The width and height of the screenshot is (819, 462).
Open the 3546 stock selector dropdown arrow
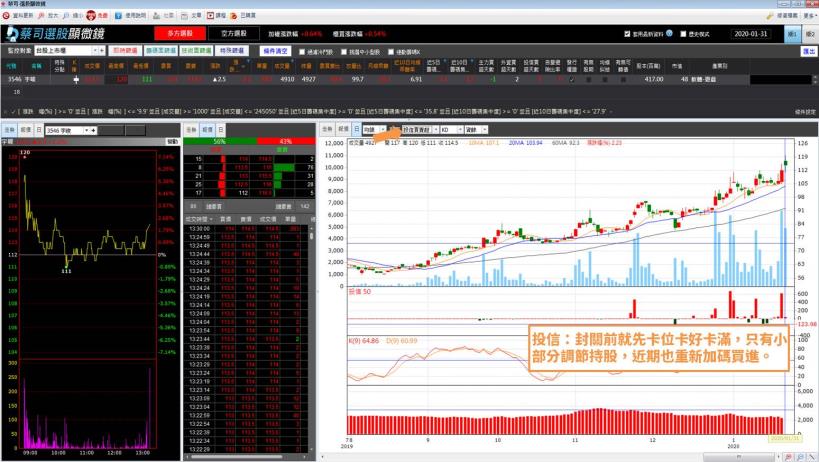(87, 131)
